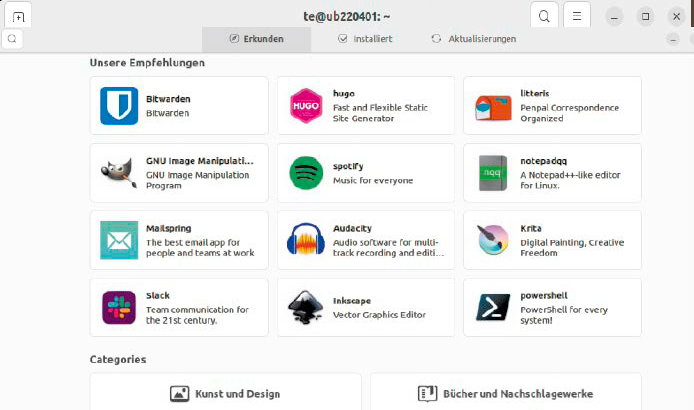Switch to the Installiert tab
The height and width of the screenshot is (410, 694).
tap(365, 39)
